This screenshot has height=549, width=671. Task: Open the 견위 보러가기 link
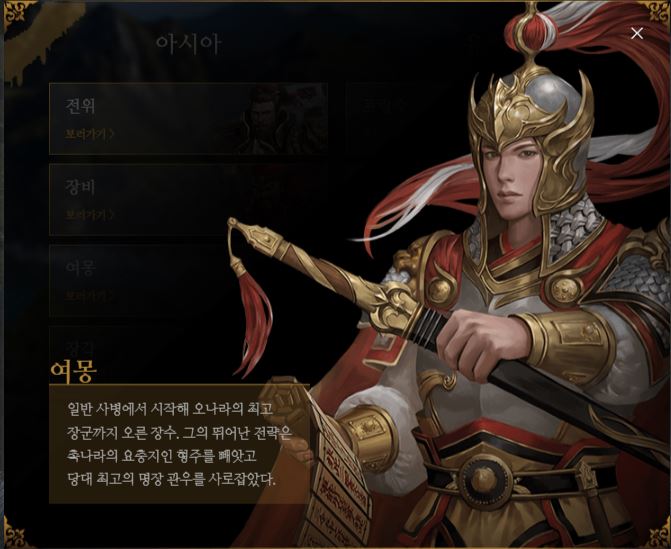89,134
